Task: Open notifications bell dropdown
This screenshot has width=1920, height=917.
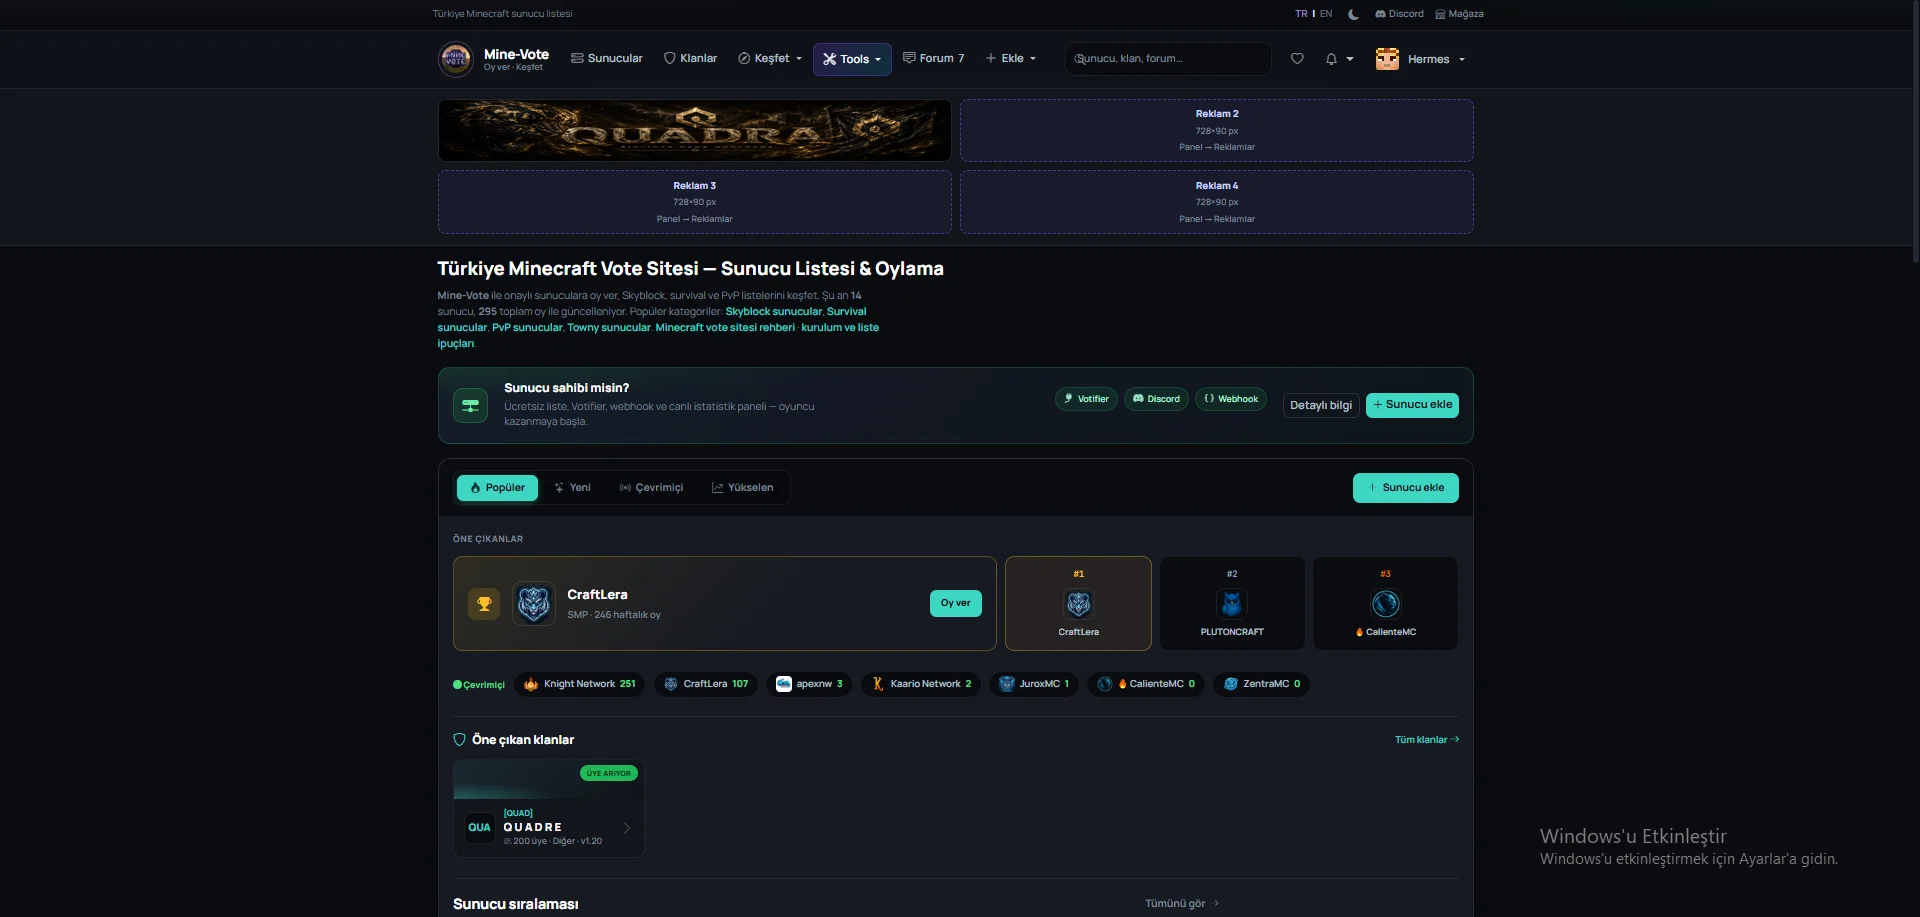Action: point(1339,59)
